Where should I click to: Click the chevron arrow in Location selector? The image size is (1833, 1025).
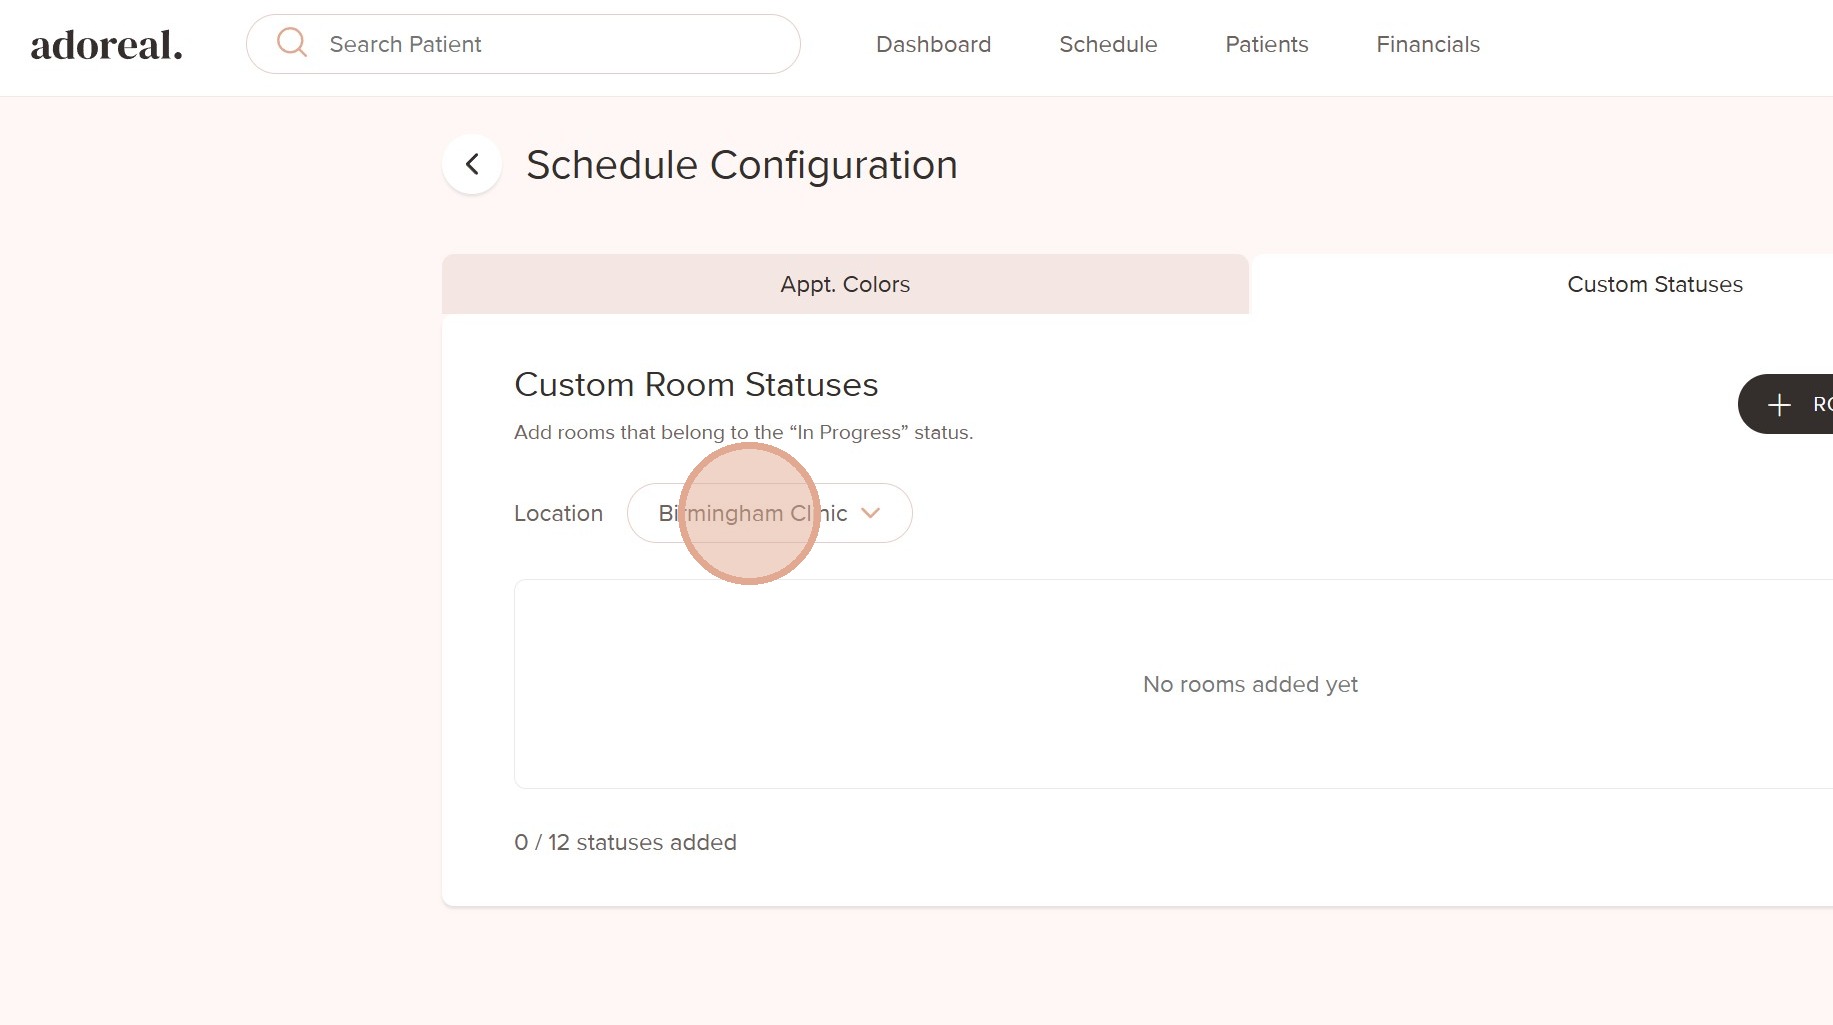point(871,513)
